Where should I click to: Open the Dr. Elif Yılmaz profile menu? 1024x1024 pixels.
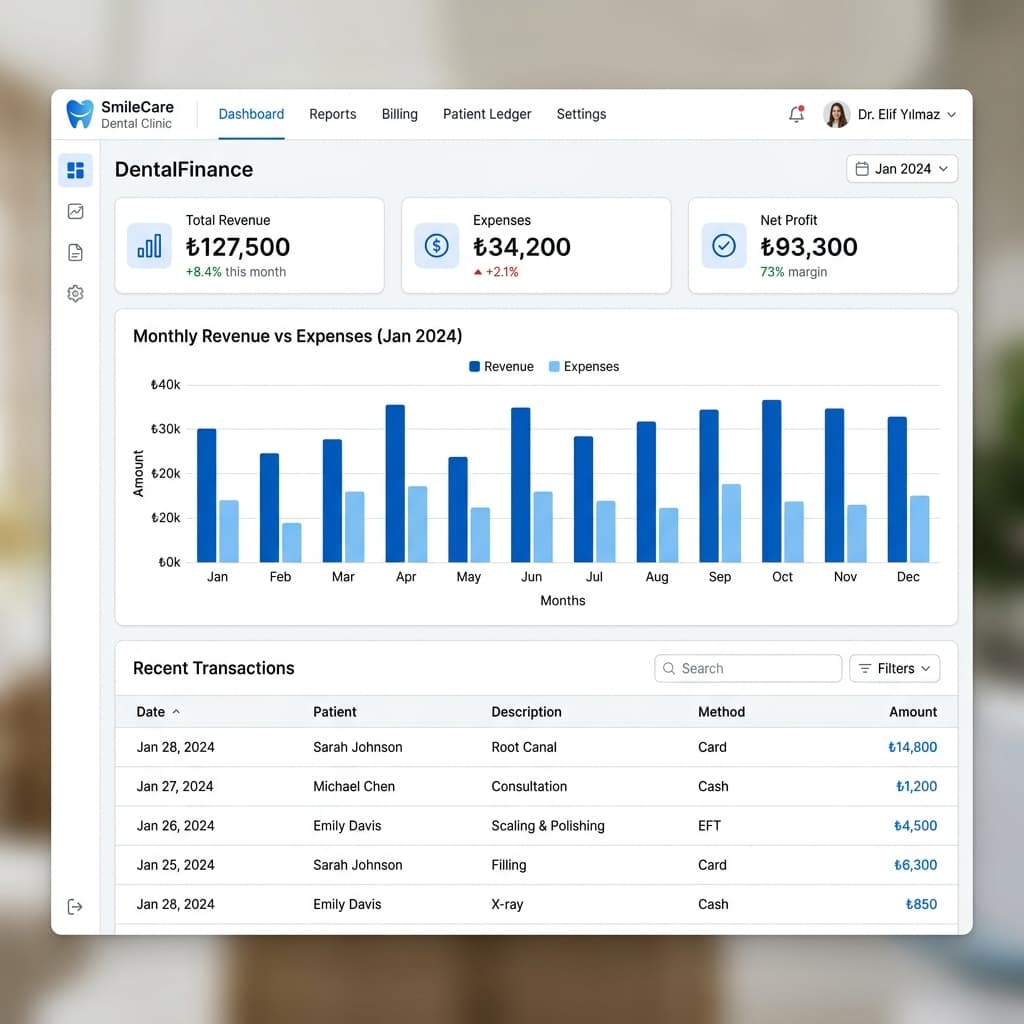click(889, 114)
